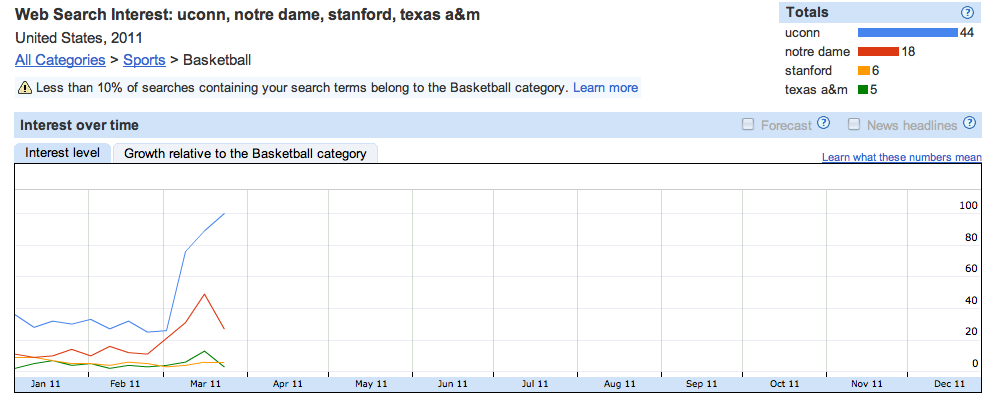Open the help icon next to Forecast

click(823, 123)
